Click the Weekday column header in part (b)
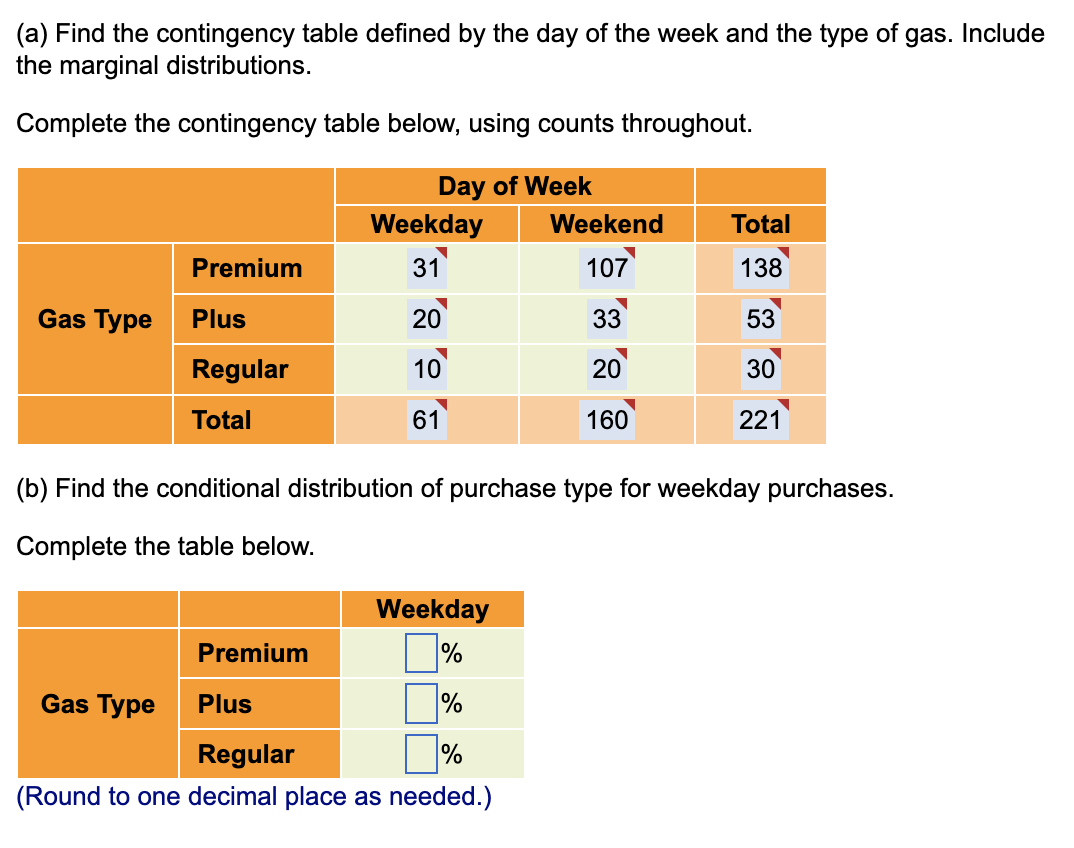Image resolution: width=1074 pixels, height=848 pixels. (x=432, y=609)
